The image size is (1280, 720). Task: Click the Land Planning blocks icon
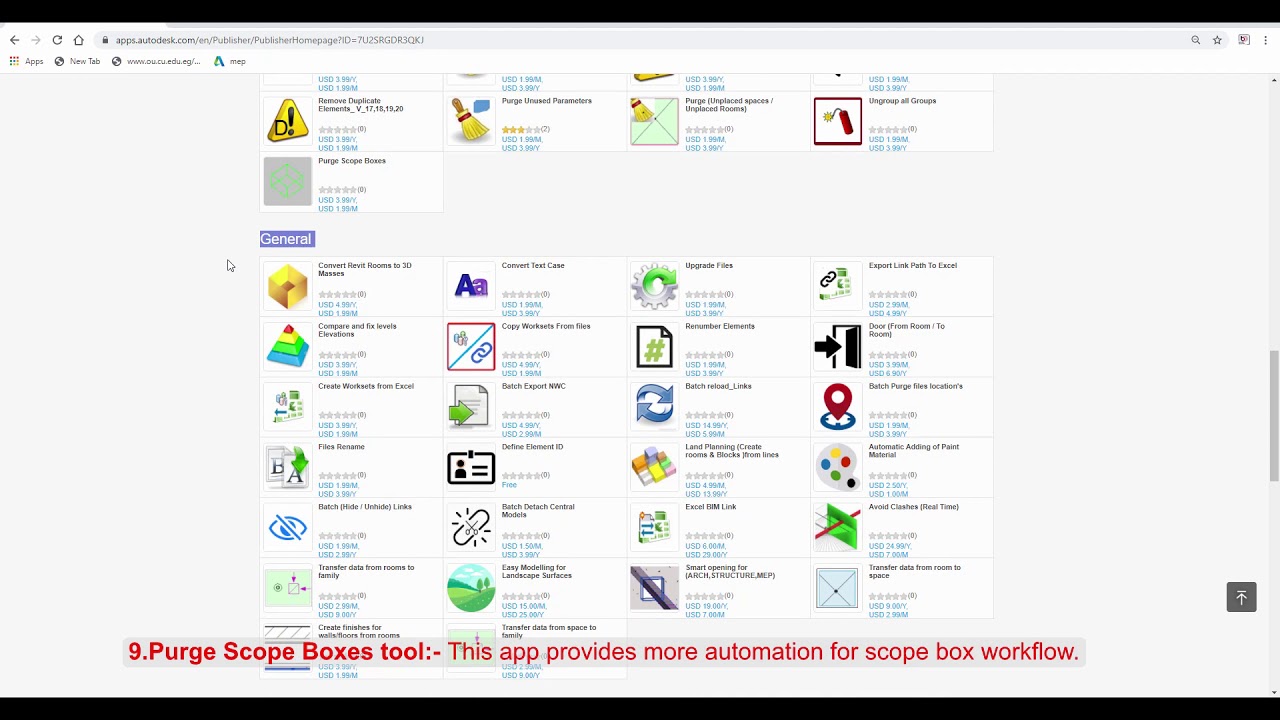(654, 467)
